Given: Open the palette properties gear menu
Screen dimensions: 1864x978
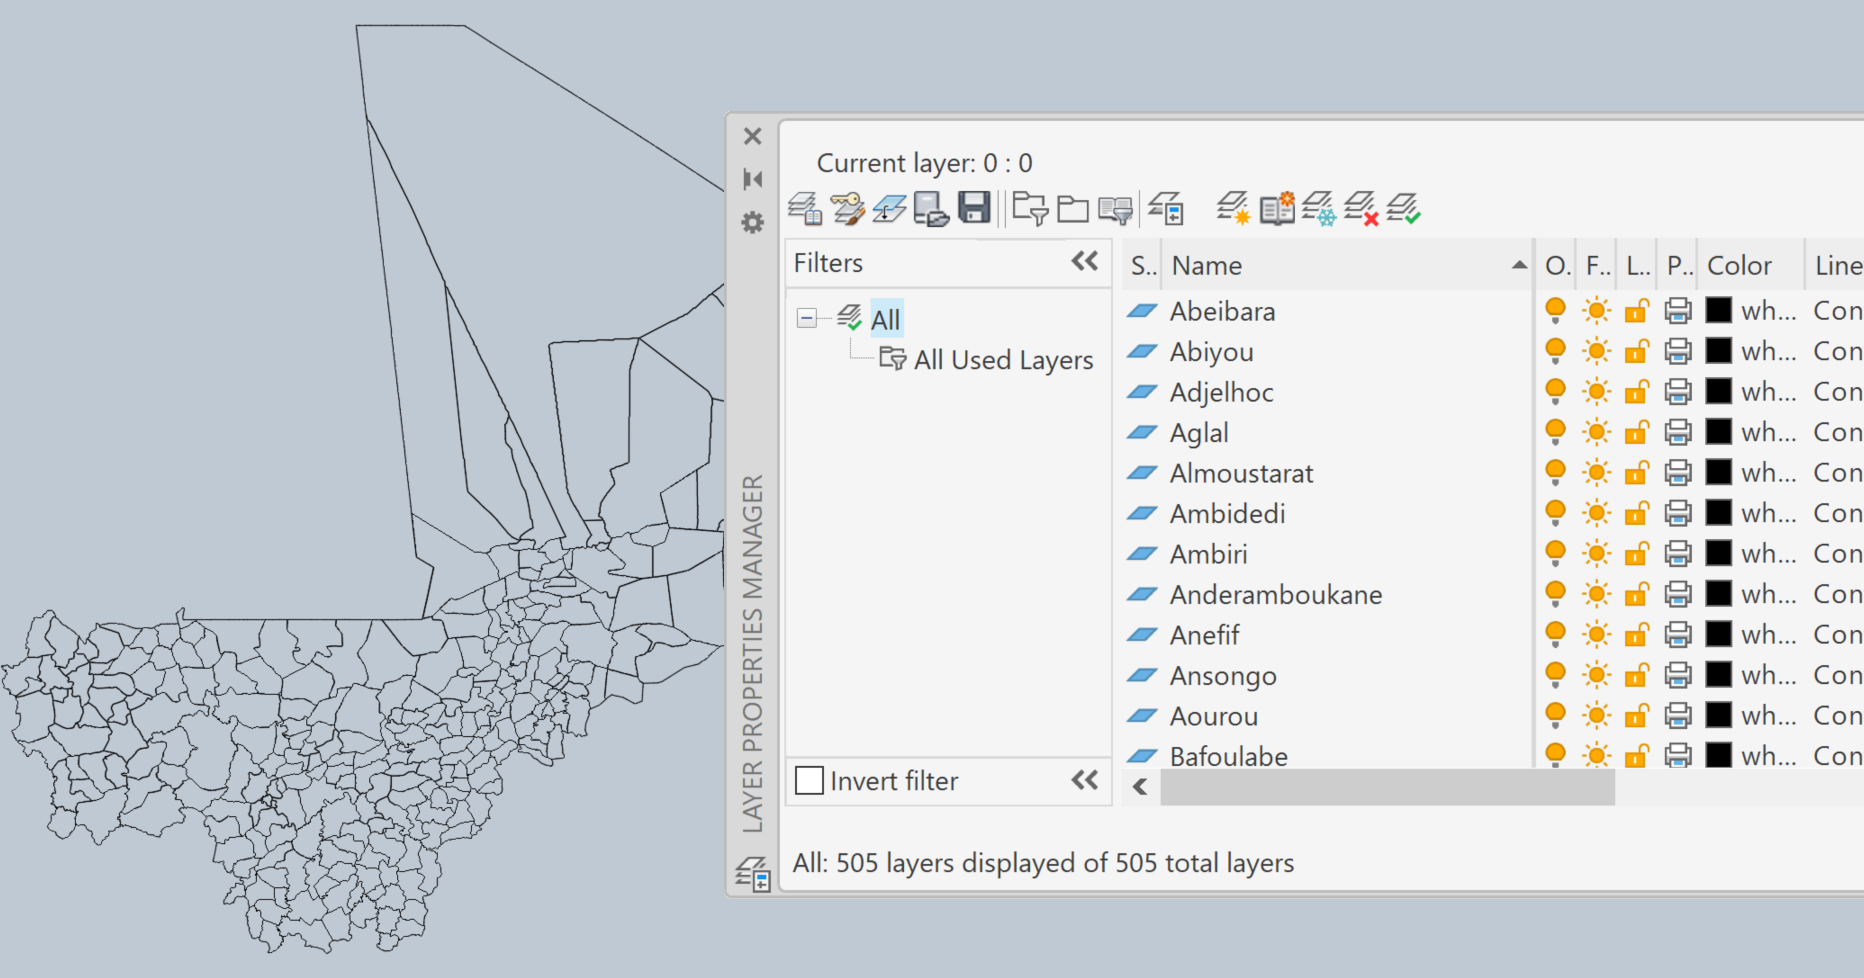Looking at the screenshot, I should click(x=752, y=224).
